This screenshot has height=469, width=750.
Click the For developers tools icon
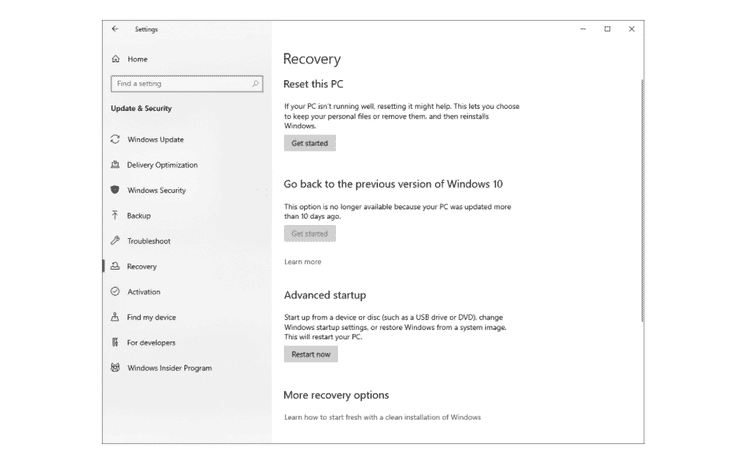coord(115,342)
